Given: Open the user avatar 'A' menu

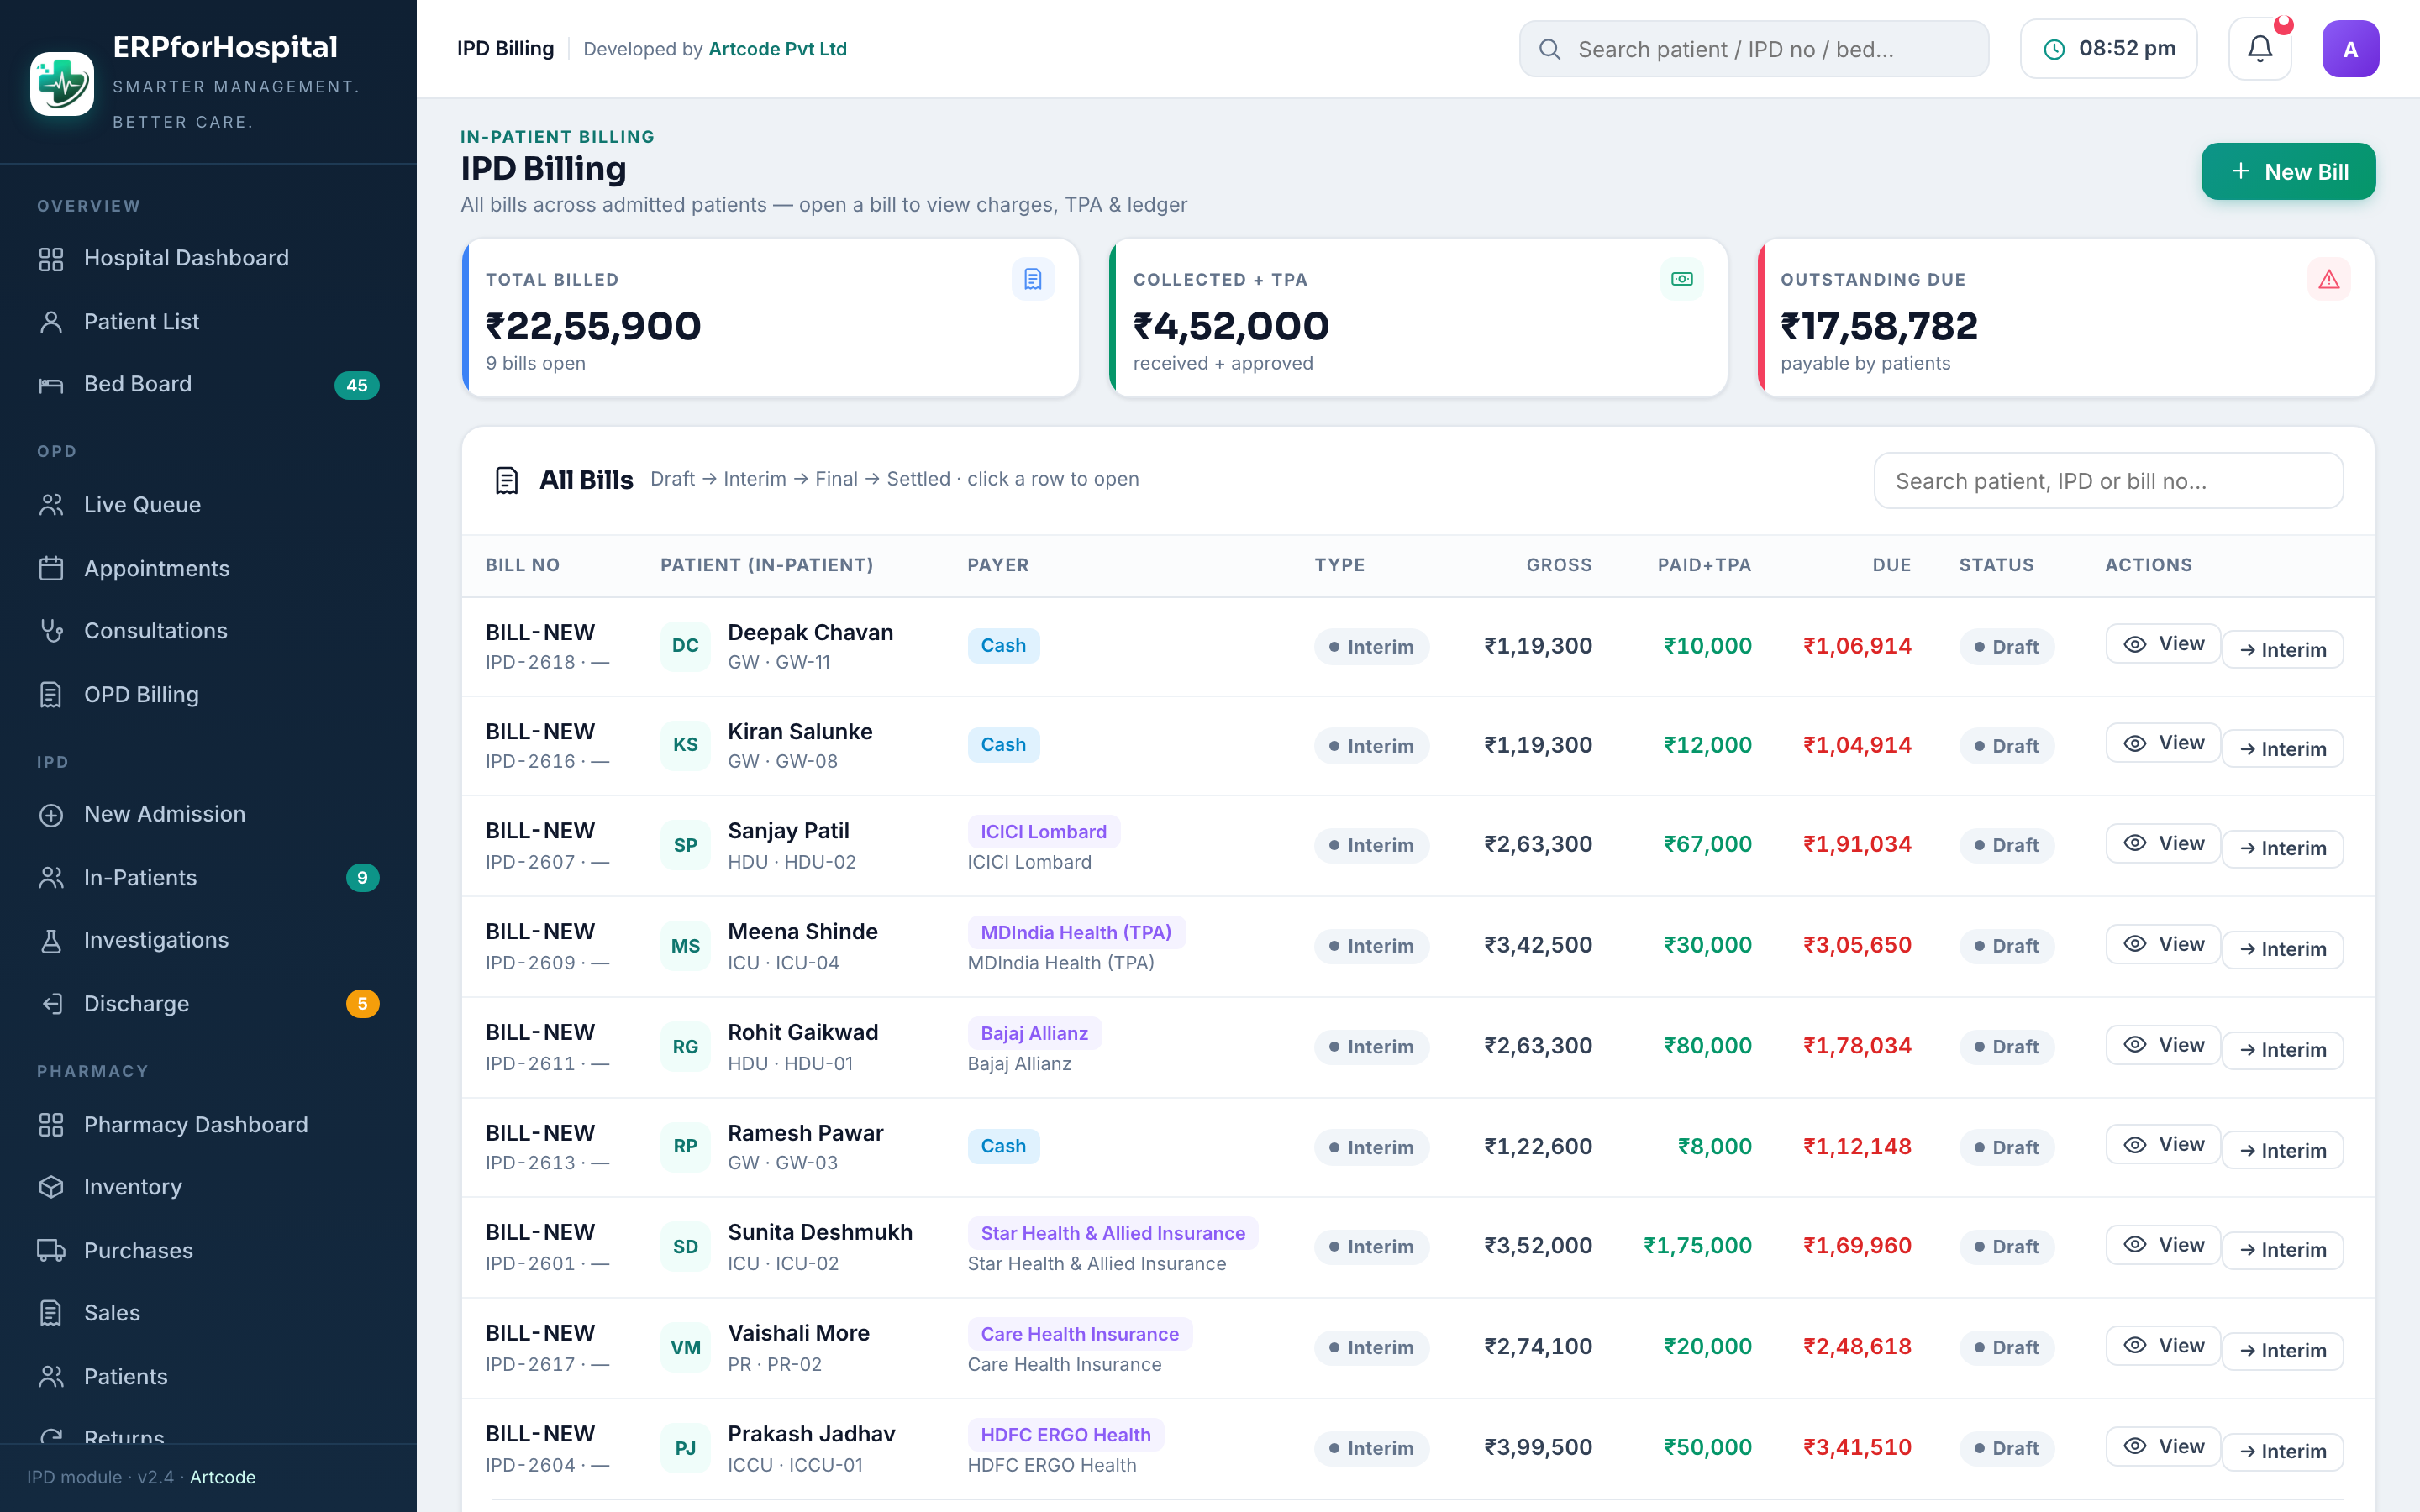Looking at the screenshot, I should pyautogui.click(x=2350, y=48).
